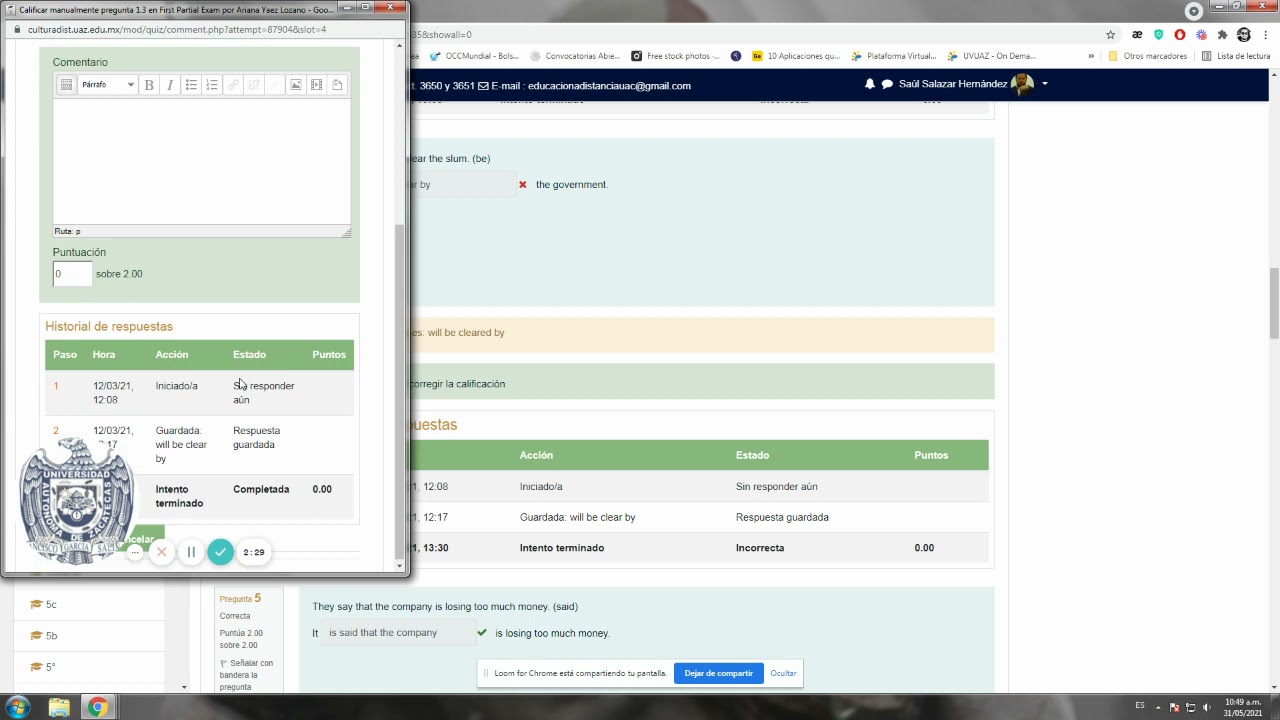Click the Chrome taskbar icon
This screenshot has height=720, width=1280.
tap(97, 708)
